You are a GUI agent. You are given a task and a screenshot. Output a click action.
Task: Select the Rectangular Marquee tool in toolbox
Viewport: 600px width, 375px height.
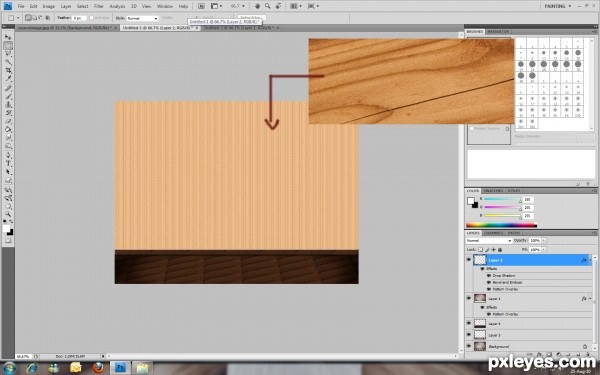pyautogui.click(x=8, y=46)
